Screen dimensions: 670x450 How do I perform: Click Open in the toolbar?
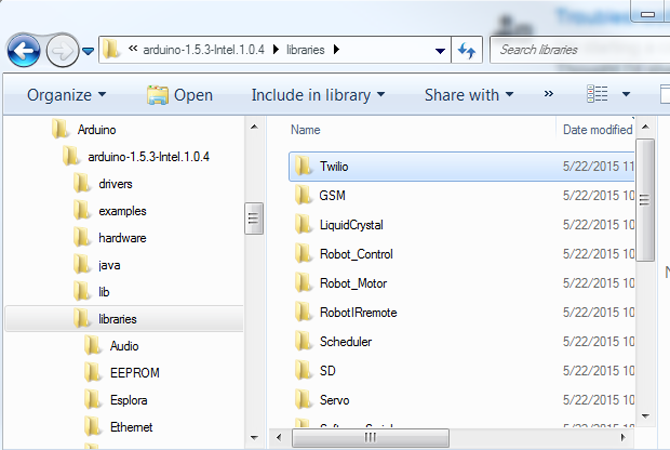tap(179, 95)
